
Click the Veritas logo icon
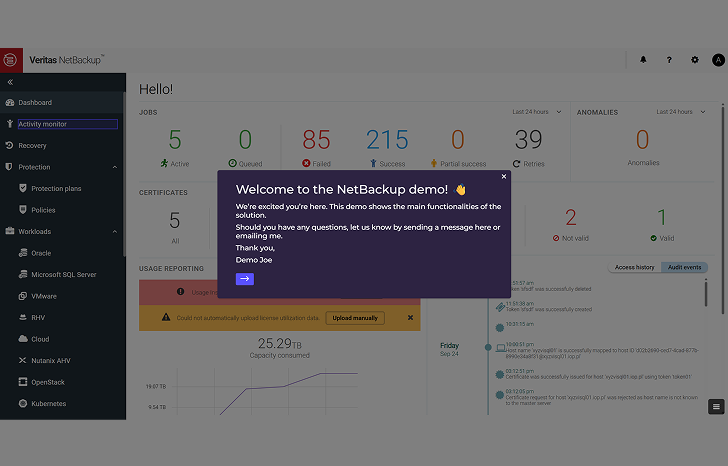[10, 60]
